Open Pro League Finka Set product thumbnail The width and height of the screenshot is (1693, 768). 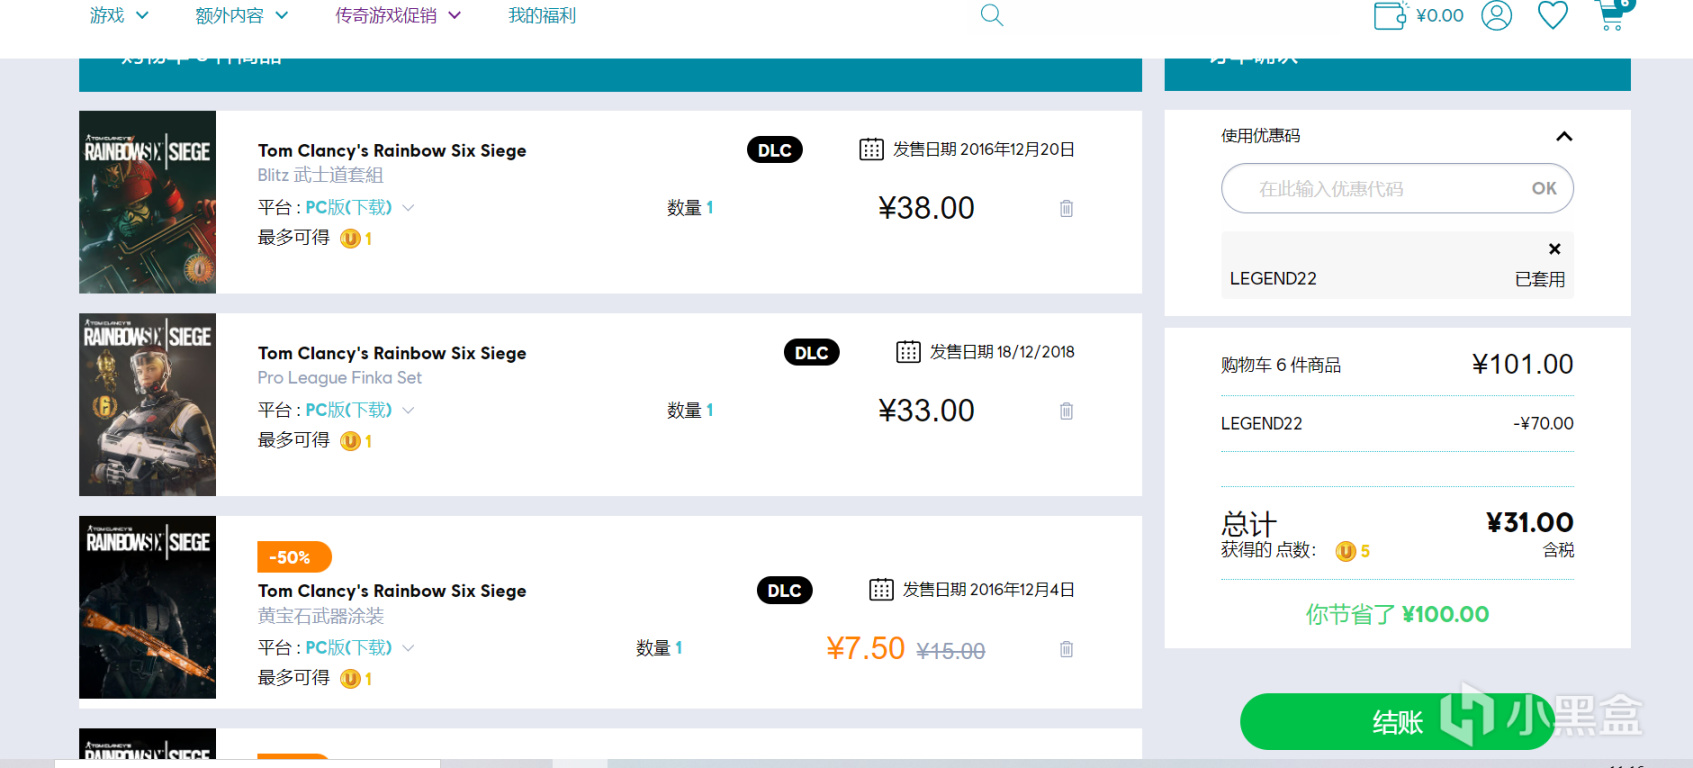coord(147,404)
